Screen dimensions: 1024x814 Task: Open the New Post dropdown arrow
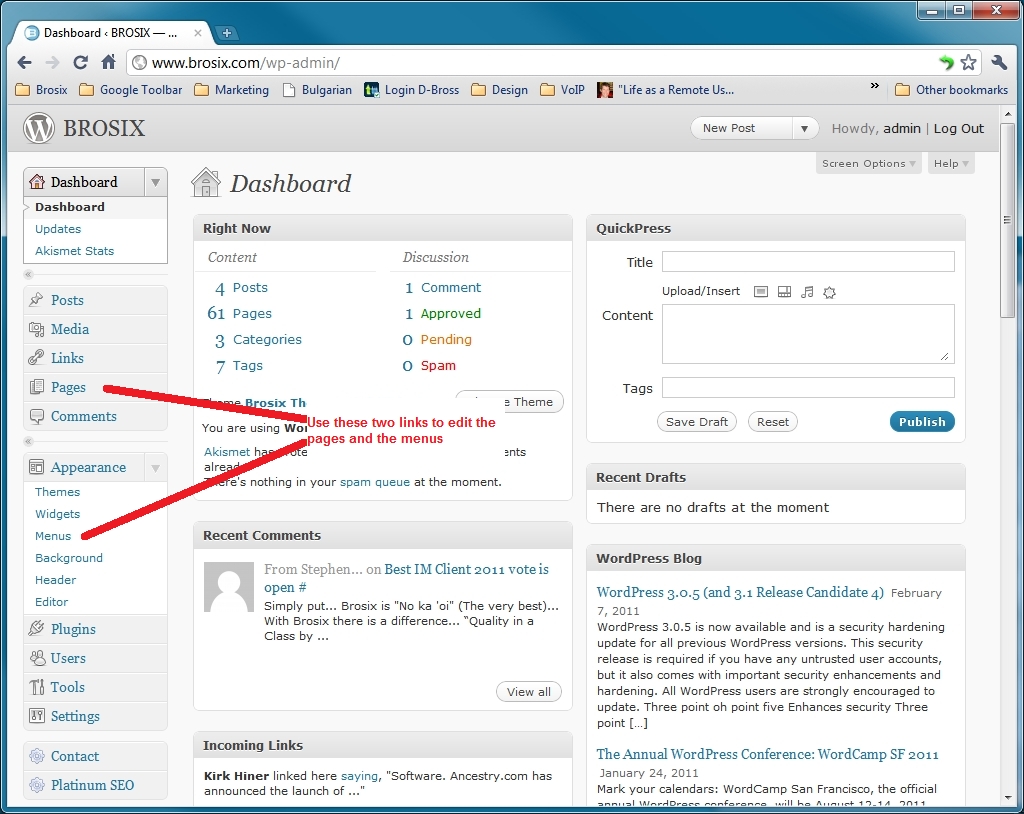pos(805,129)
